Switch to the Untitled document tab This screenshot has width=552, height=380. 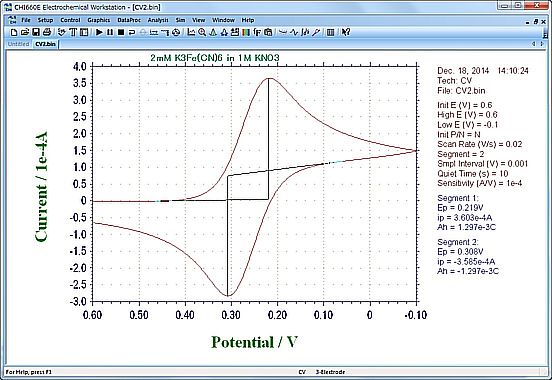point(18,44)
